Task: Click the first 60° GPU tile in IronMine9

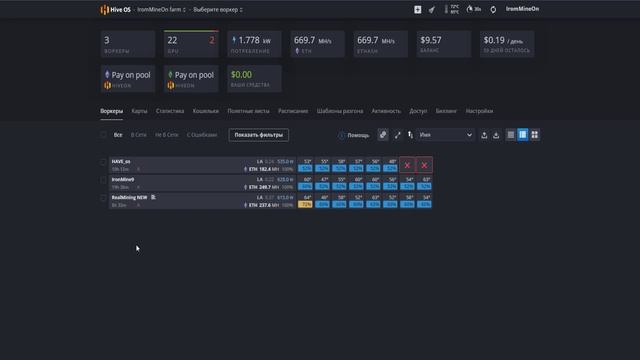Action: [x=305, y=183]
